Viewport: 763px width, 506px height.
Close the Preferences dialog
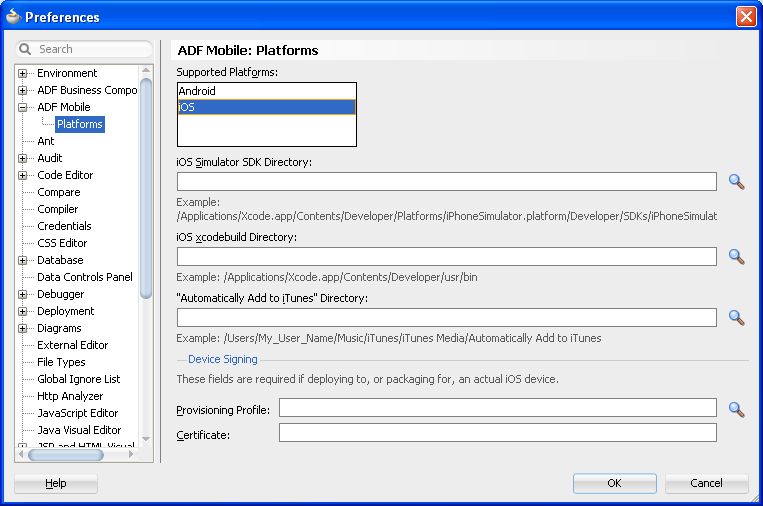point(746,17)
